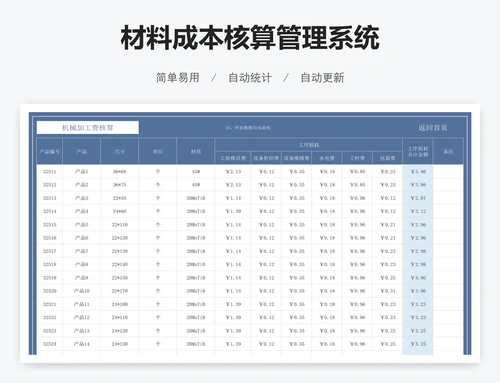Click product number cell 32518
Image resolution: width=500 pixels, height=383 pixels.
(49, 264)
